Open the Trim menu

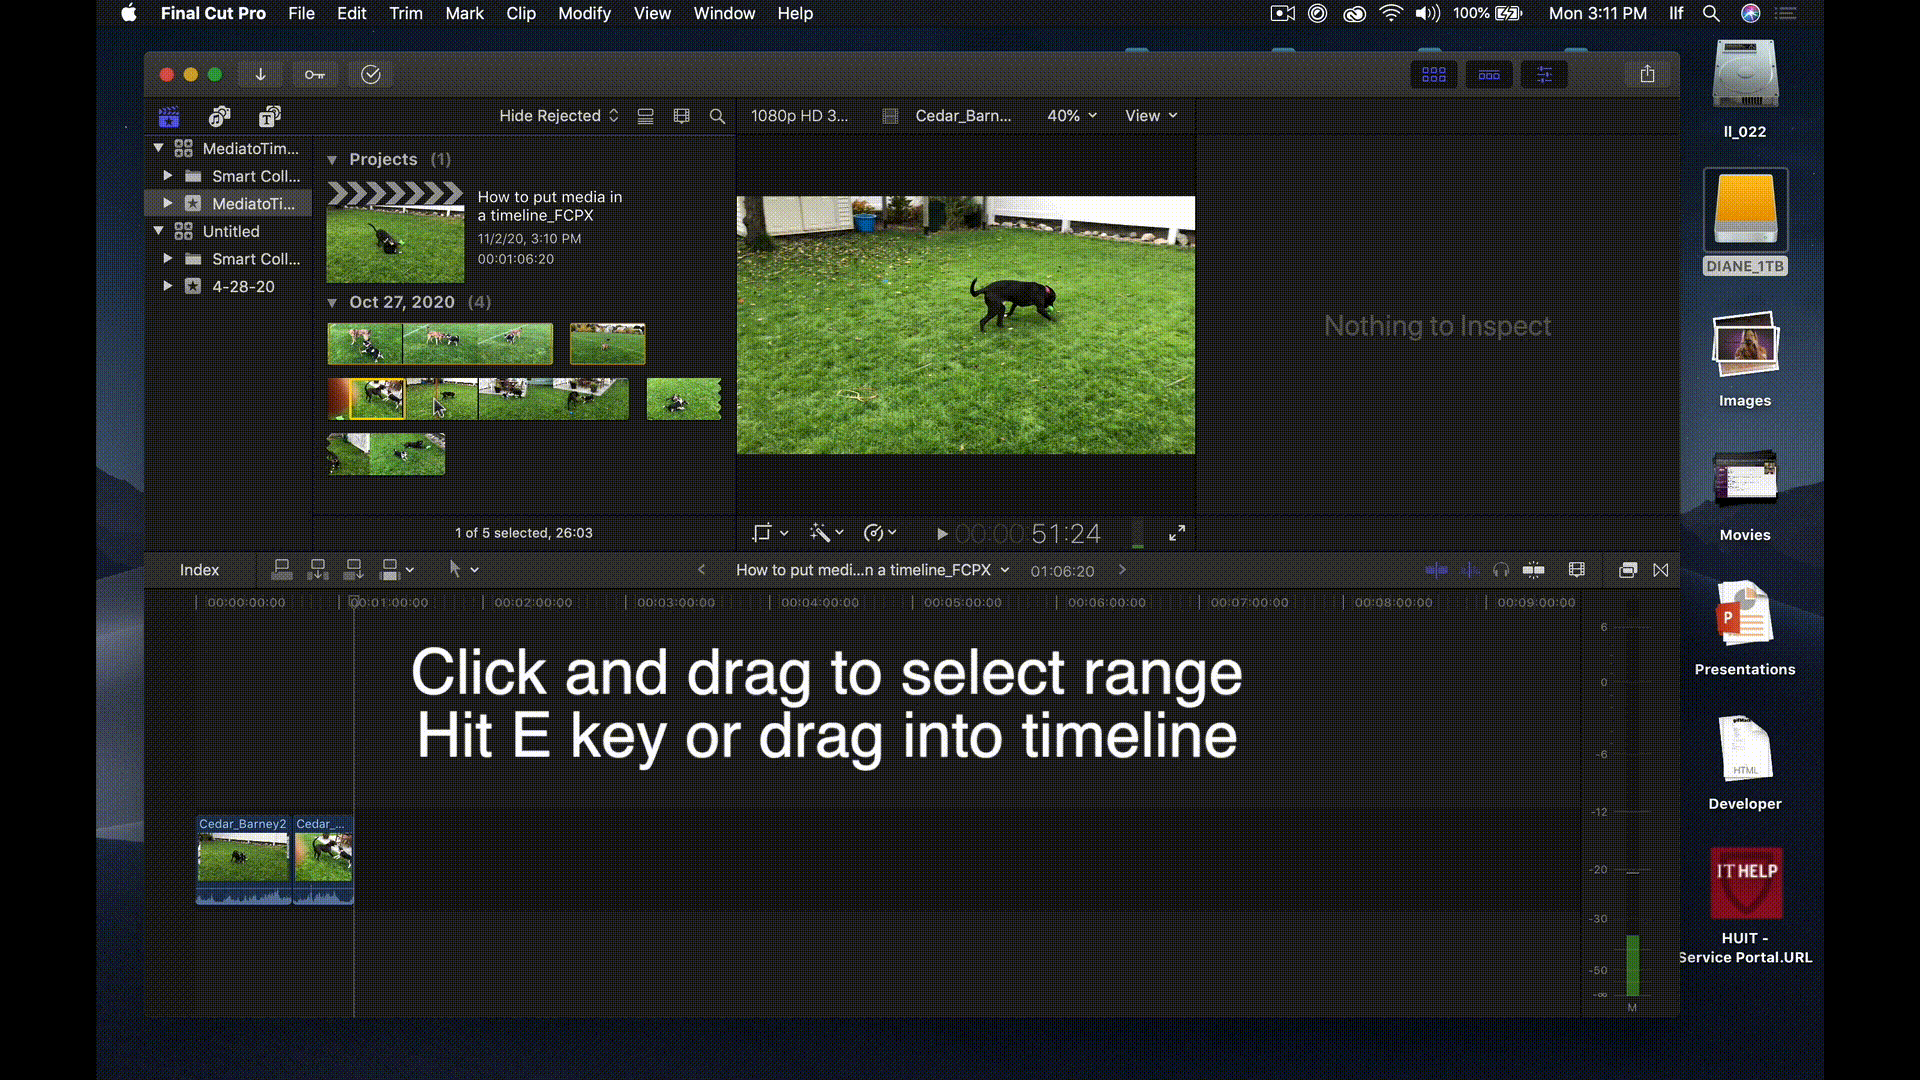click(406, 13)
